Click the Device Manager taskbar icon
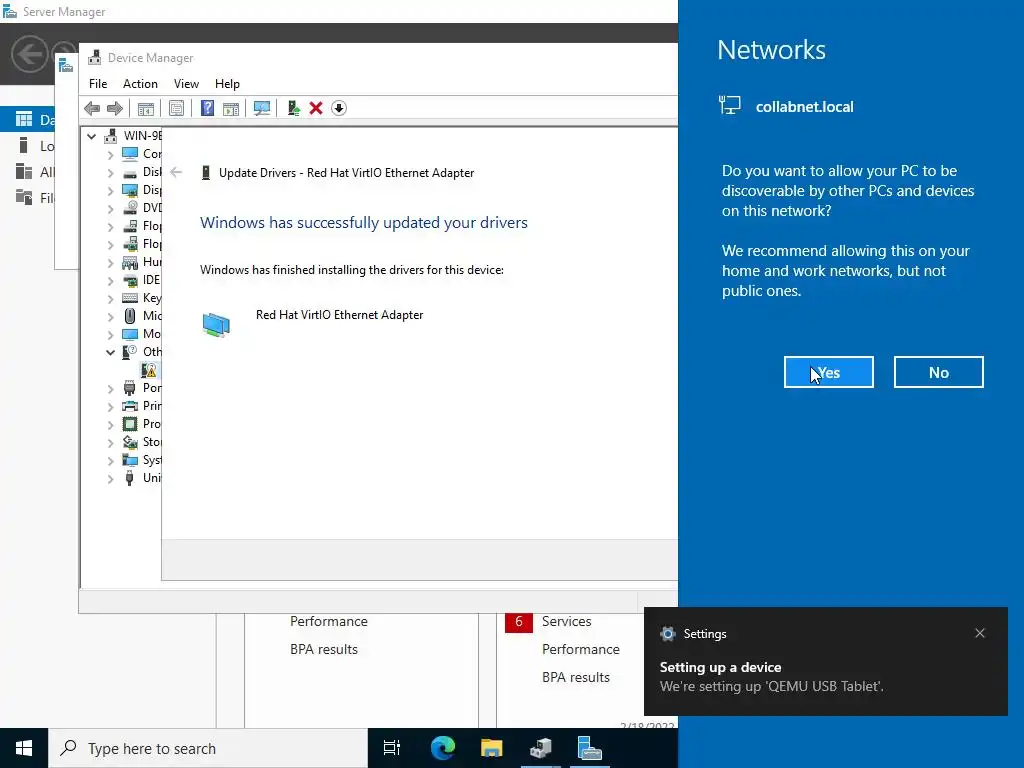Image resolution: width=1024 pixels, height=768 pixels. pos(541,748)
